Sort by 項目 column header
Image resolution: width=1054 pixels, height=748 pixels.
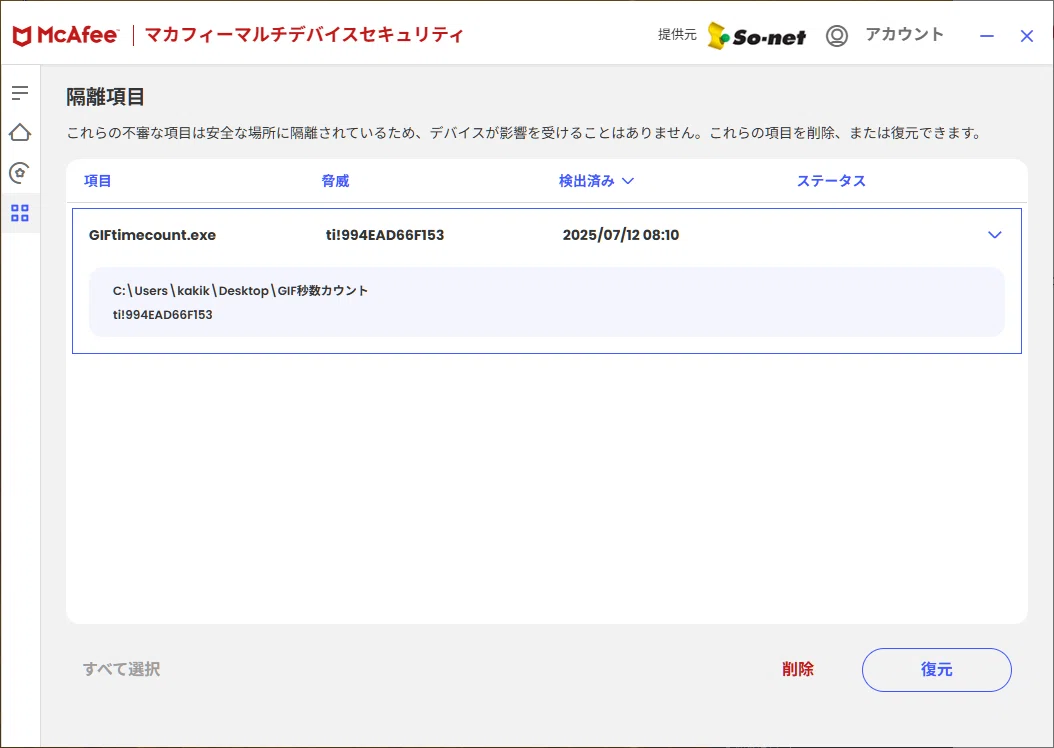pyautogui.click(x=97, y=181)
